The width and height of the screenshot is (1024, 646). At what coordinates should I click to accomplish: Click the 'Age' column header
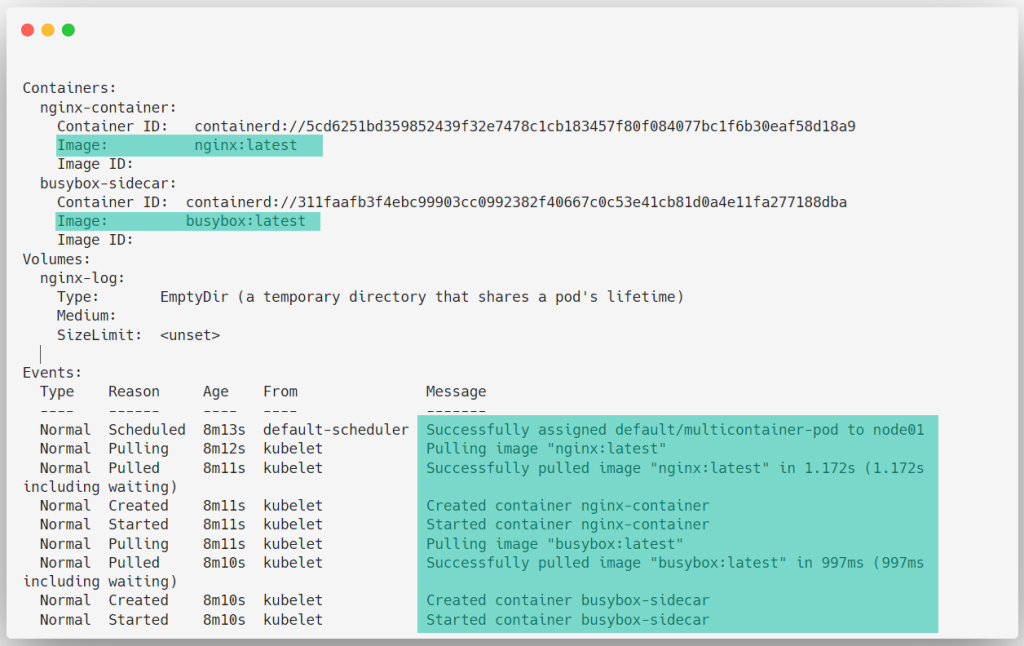216,391
